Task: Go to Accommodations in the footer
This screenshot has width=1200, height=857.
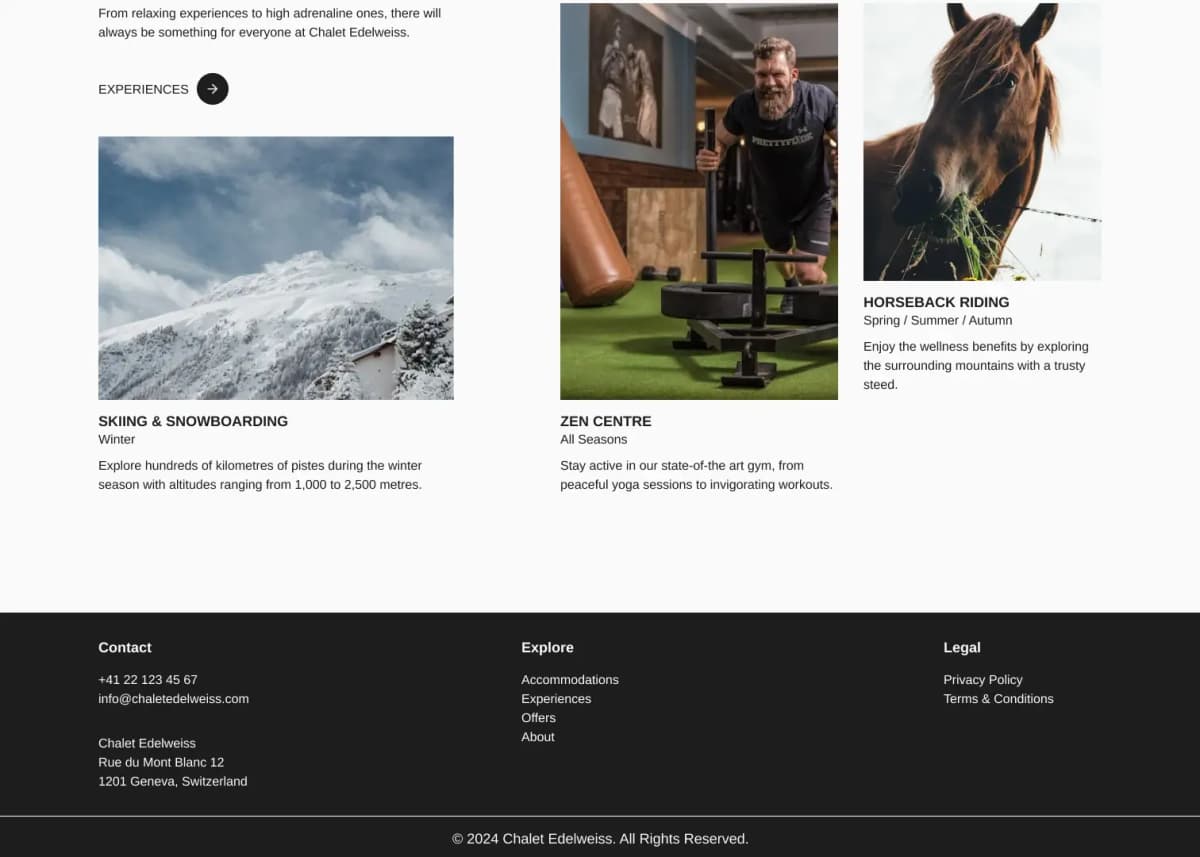Action: click(x=570, y=679)
